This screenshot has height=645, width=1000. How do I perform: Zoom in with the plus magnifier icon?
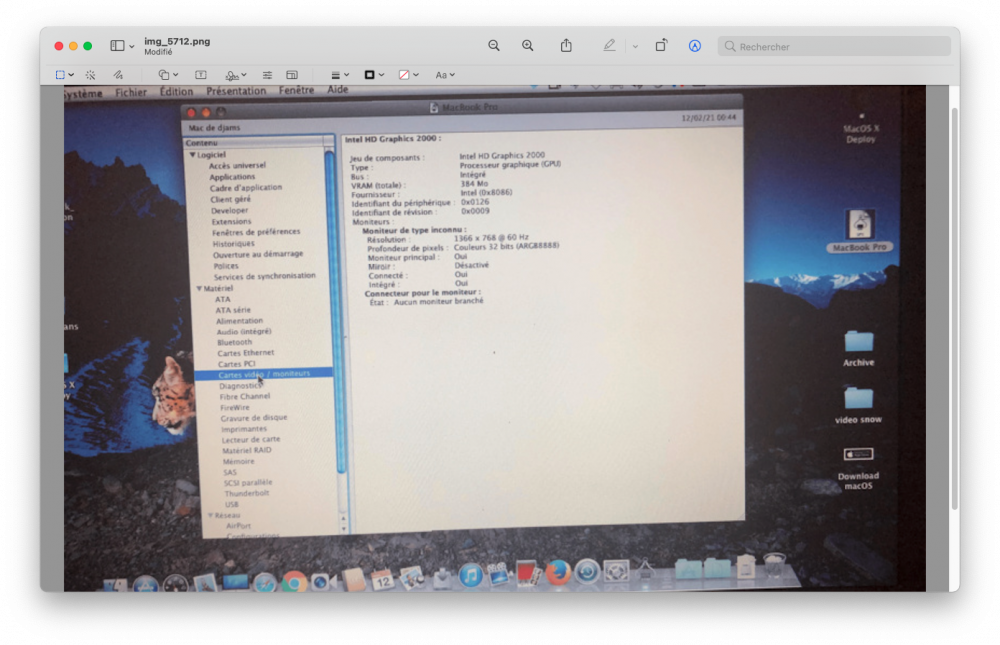[527, 46]
